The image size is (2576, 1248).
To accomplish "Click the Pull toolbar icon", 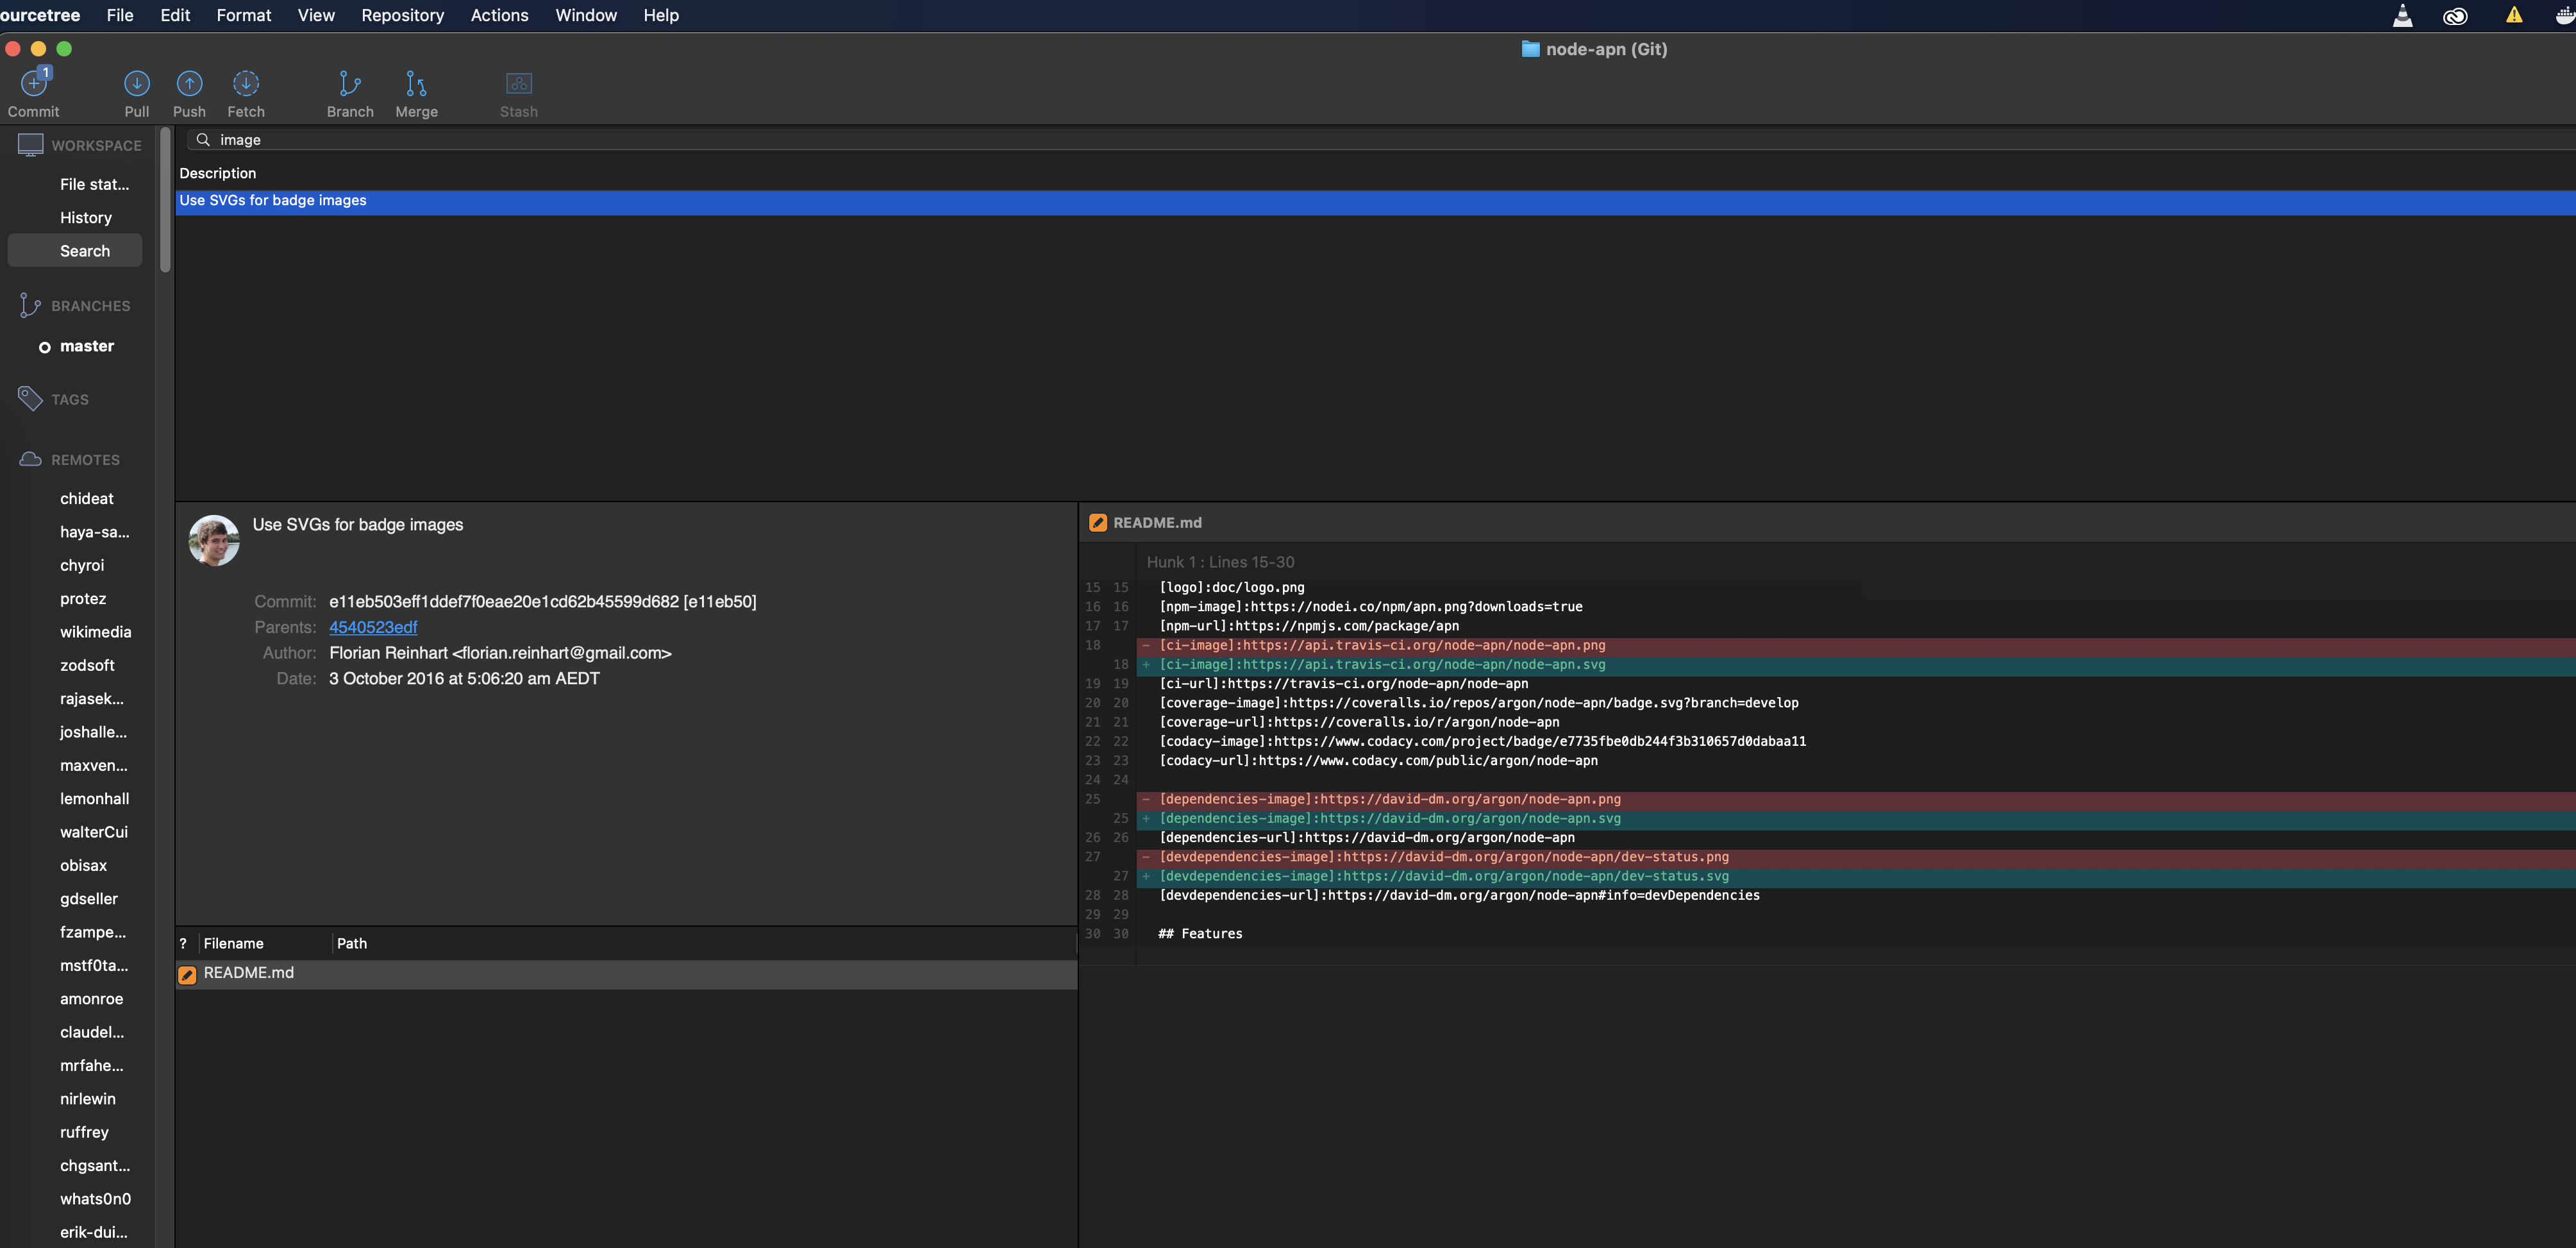I will tap(136, 85).
